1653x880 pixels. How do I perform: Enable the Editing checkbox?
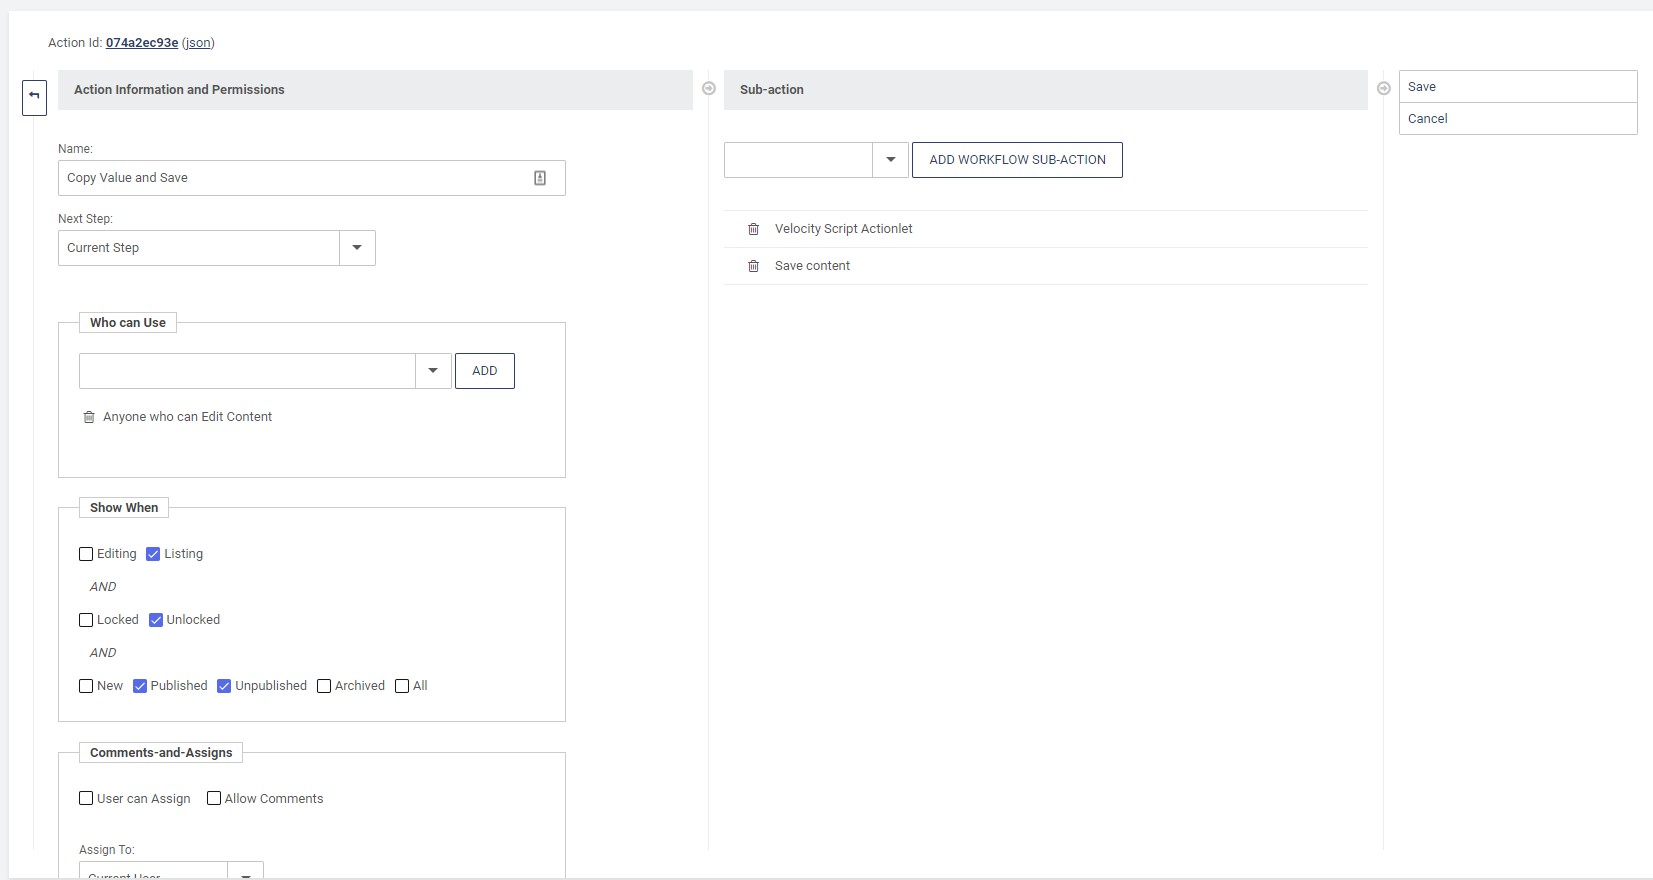[x=86, y=554]
